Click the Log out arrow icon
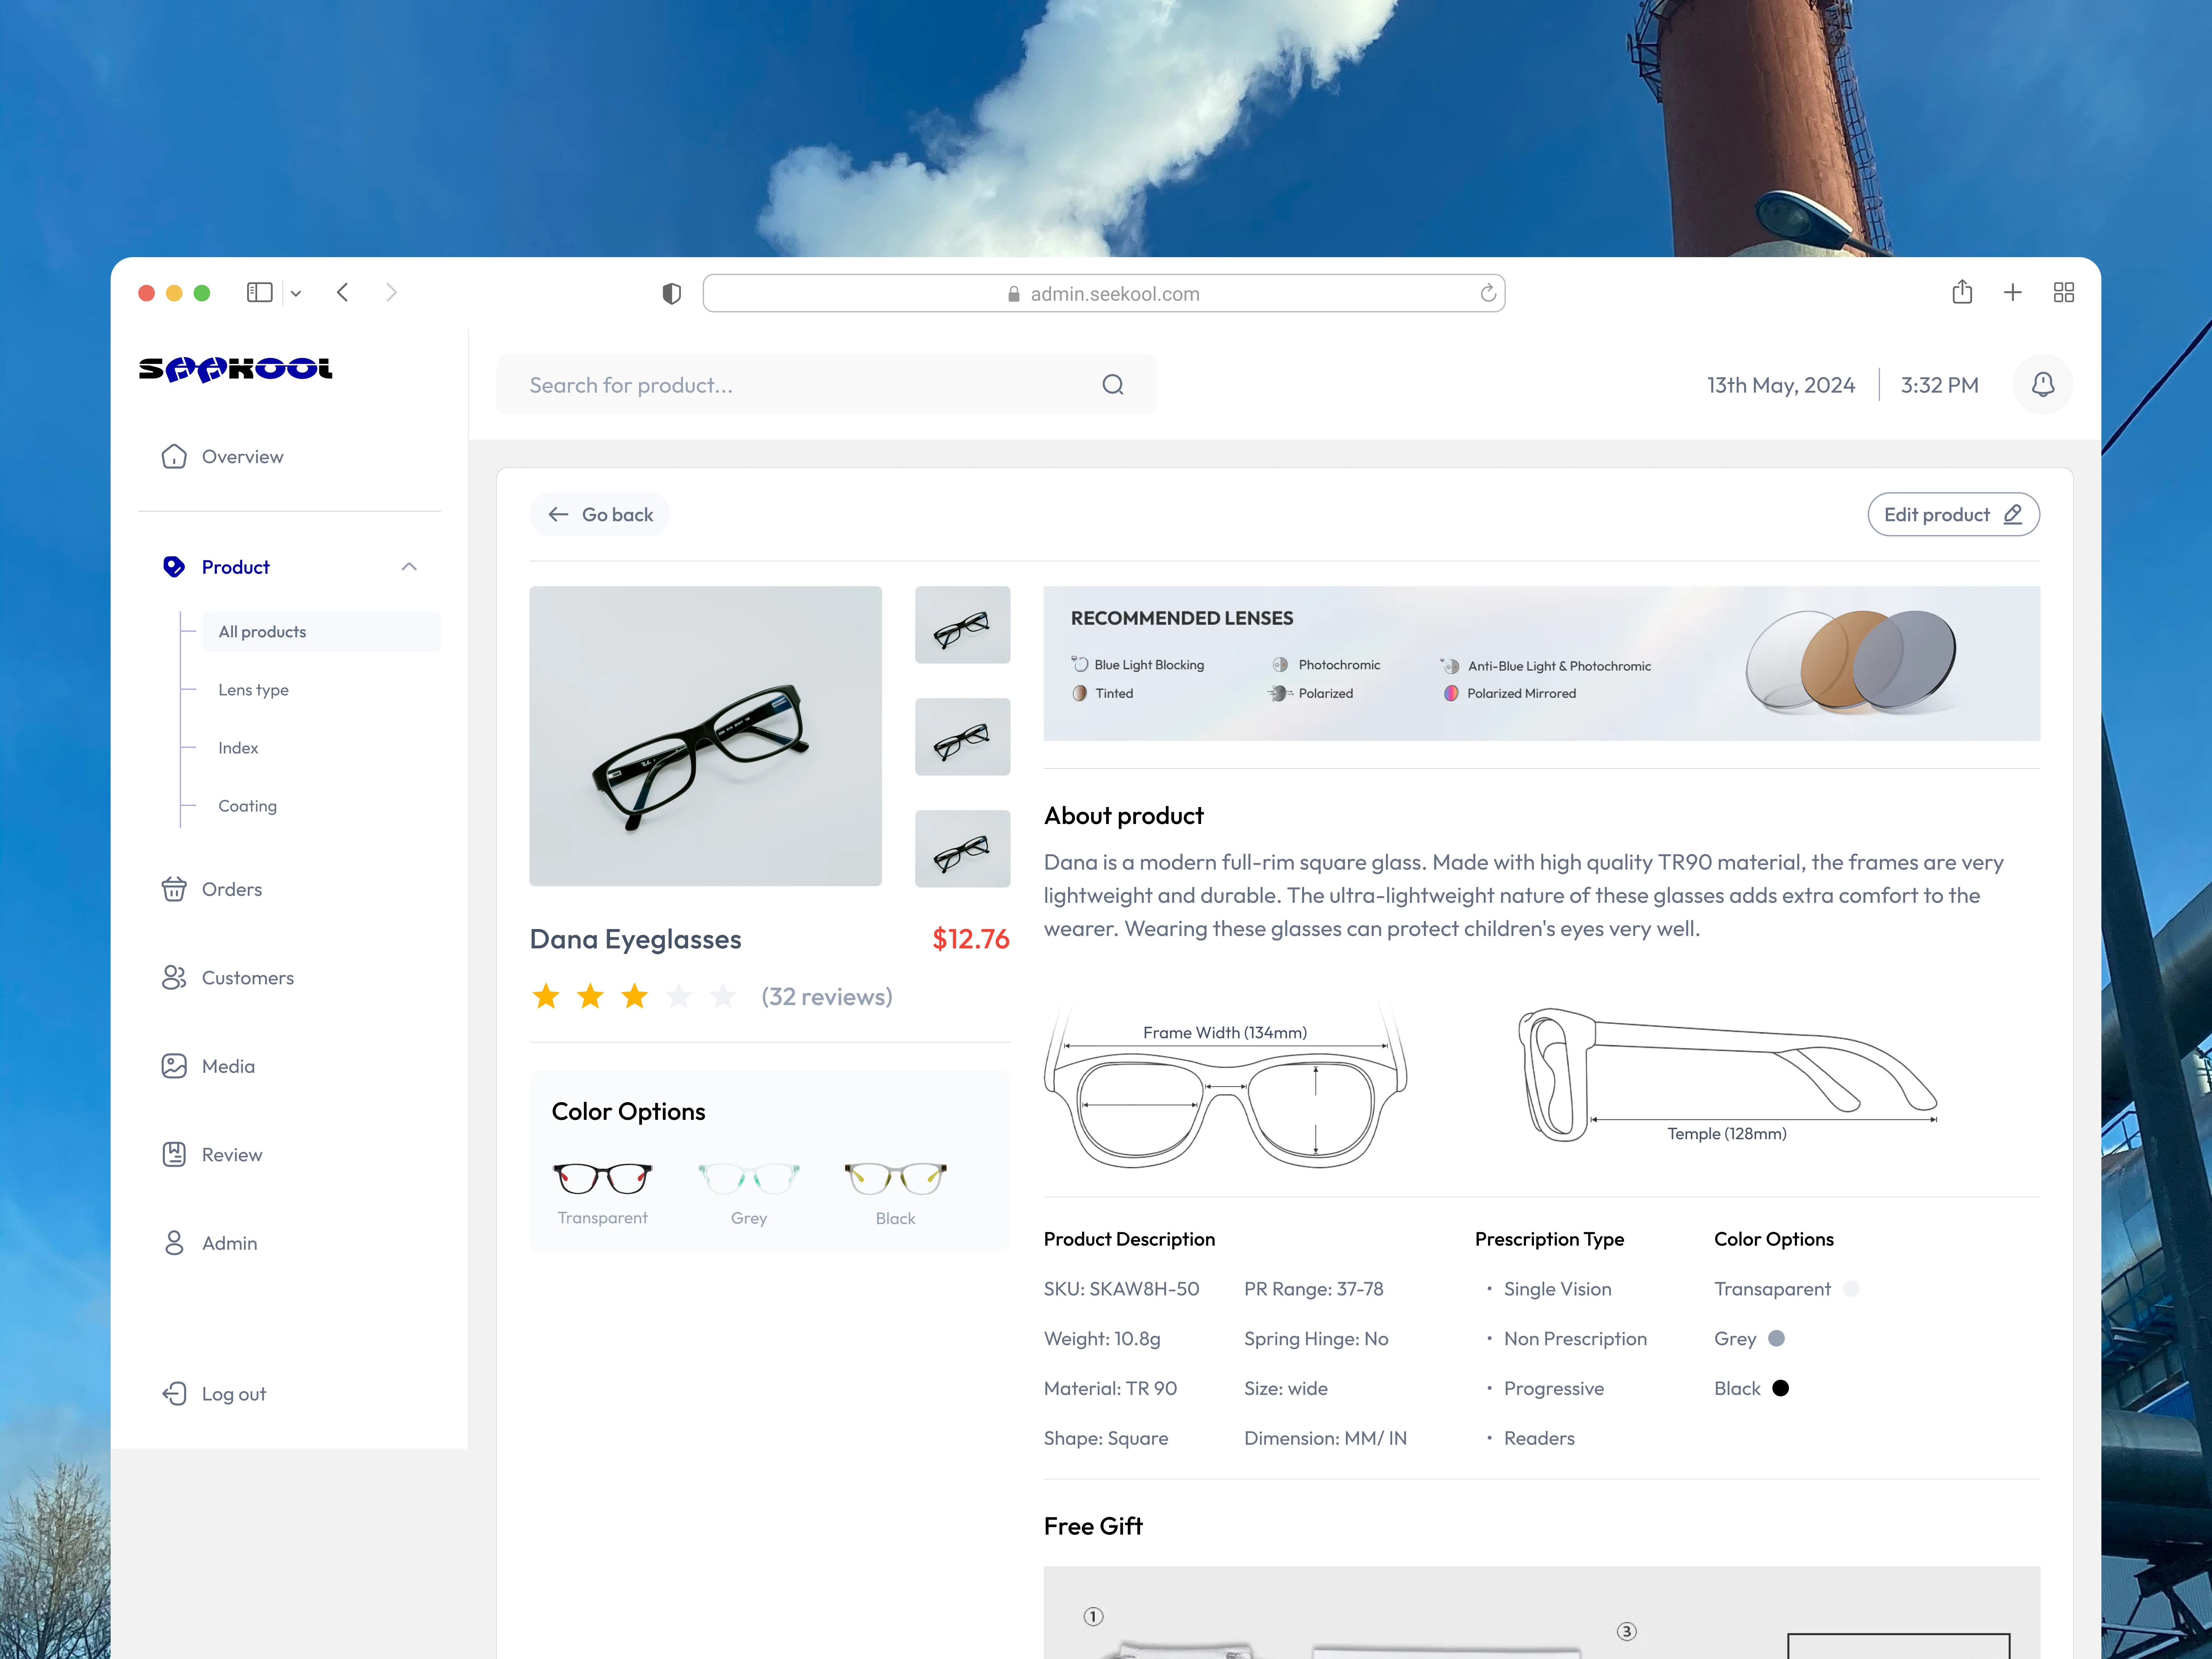The image size is (2212, 1659). pyautogui.click(x=174, y=1394)
